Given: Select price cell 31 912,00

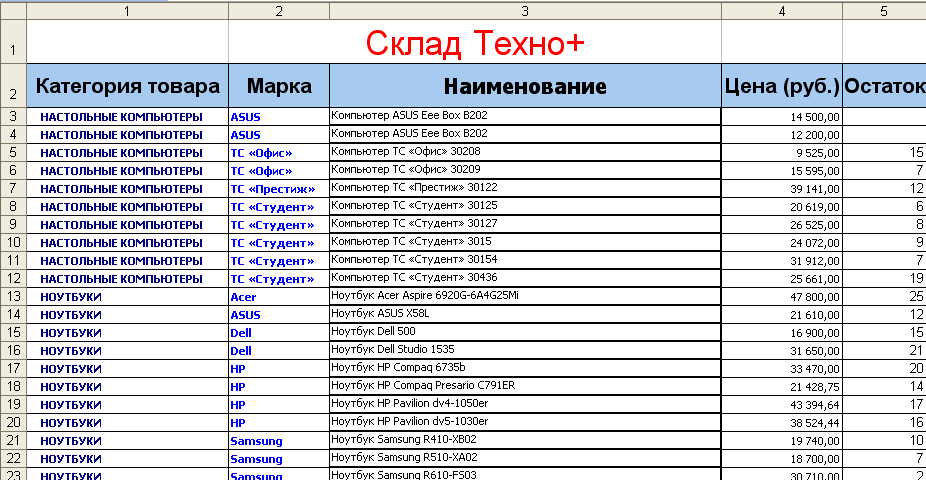Looking at the screenshot, I should (x=782, y=261).
